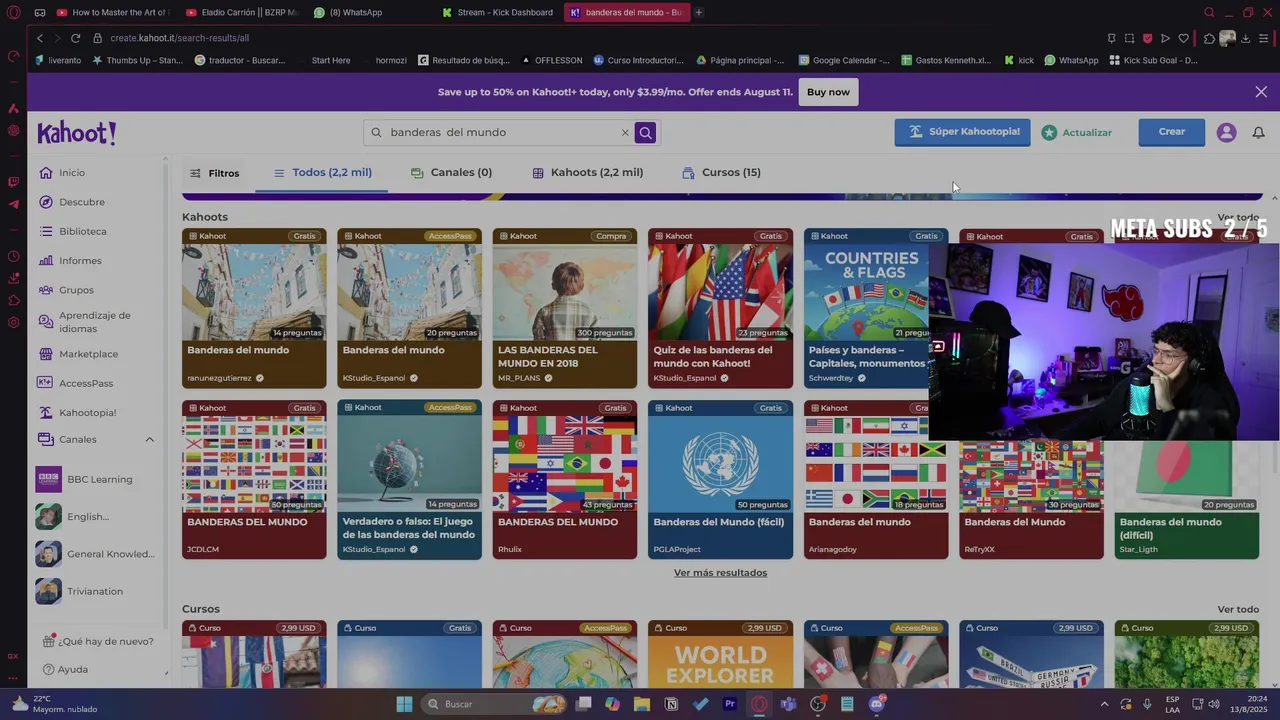
Task: Go back in browser history
Action: click(x=40, y=38)
